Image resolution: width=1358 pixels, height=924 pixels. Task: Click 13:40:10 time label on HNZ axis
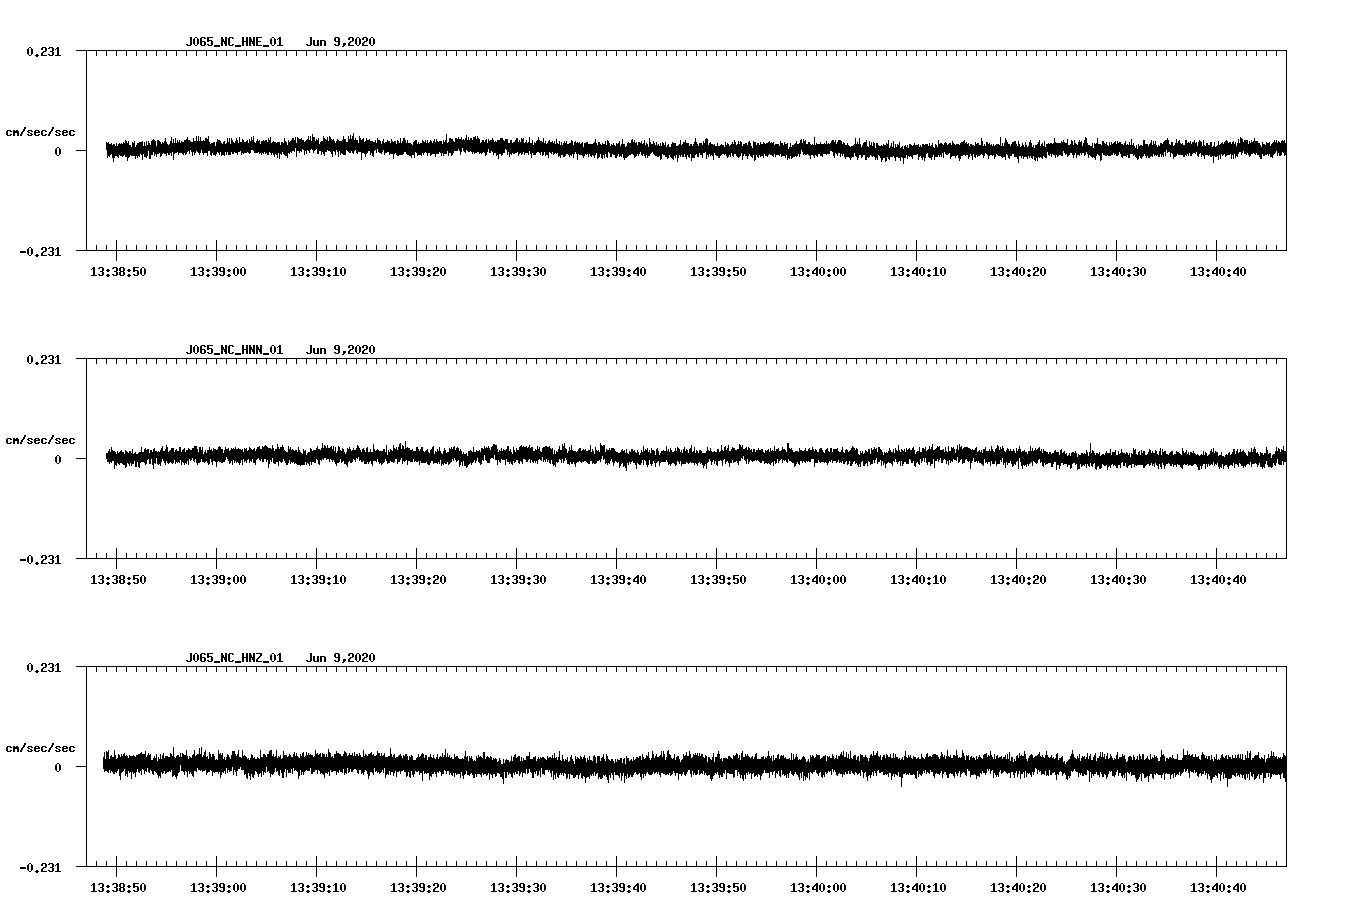(x=918, y=888)
